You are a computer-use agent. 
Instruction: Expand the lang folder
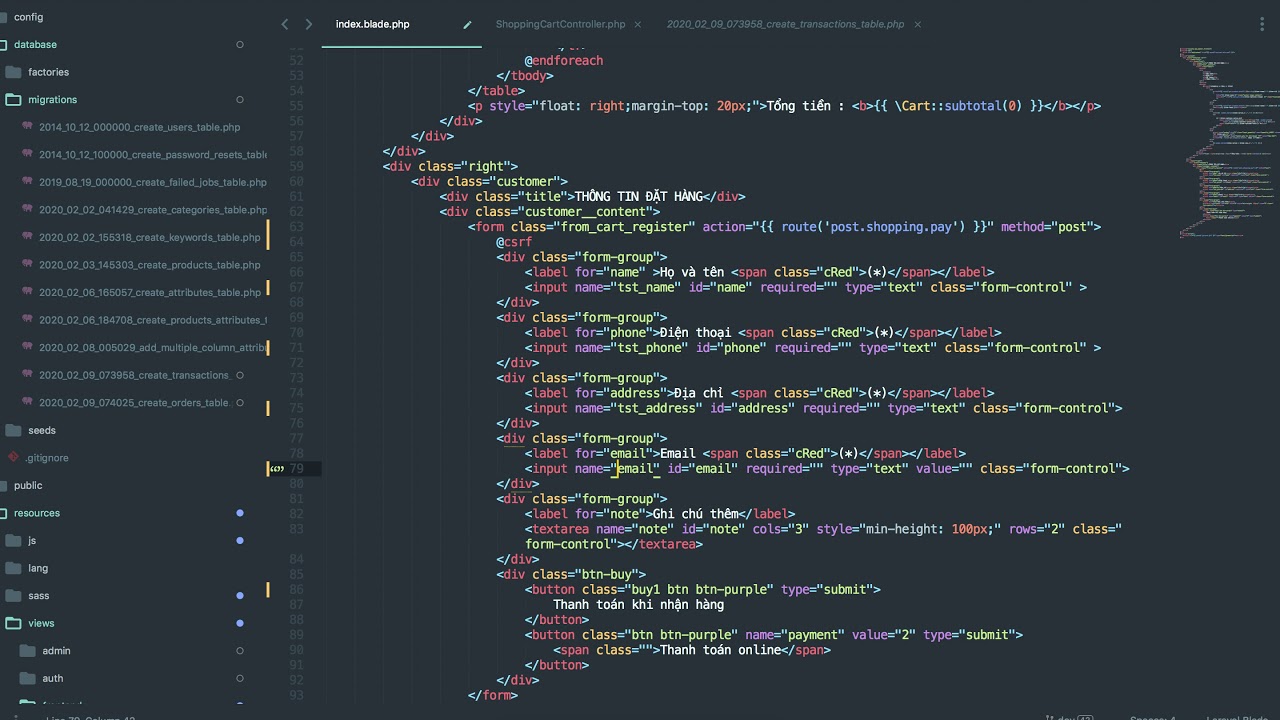pyautogui.click(x=38, y=568)
